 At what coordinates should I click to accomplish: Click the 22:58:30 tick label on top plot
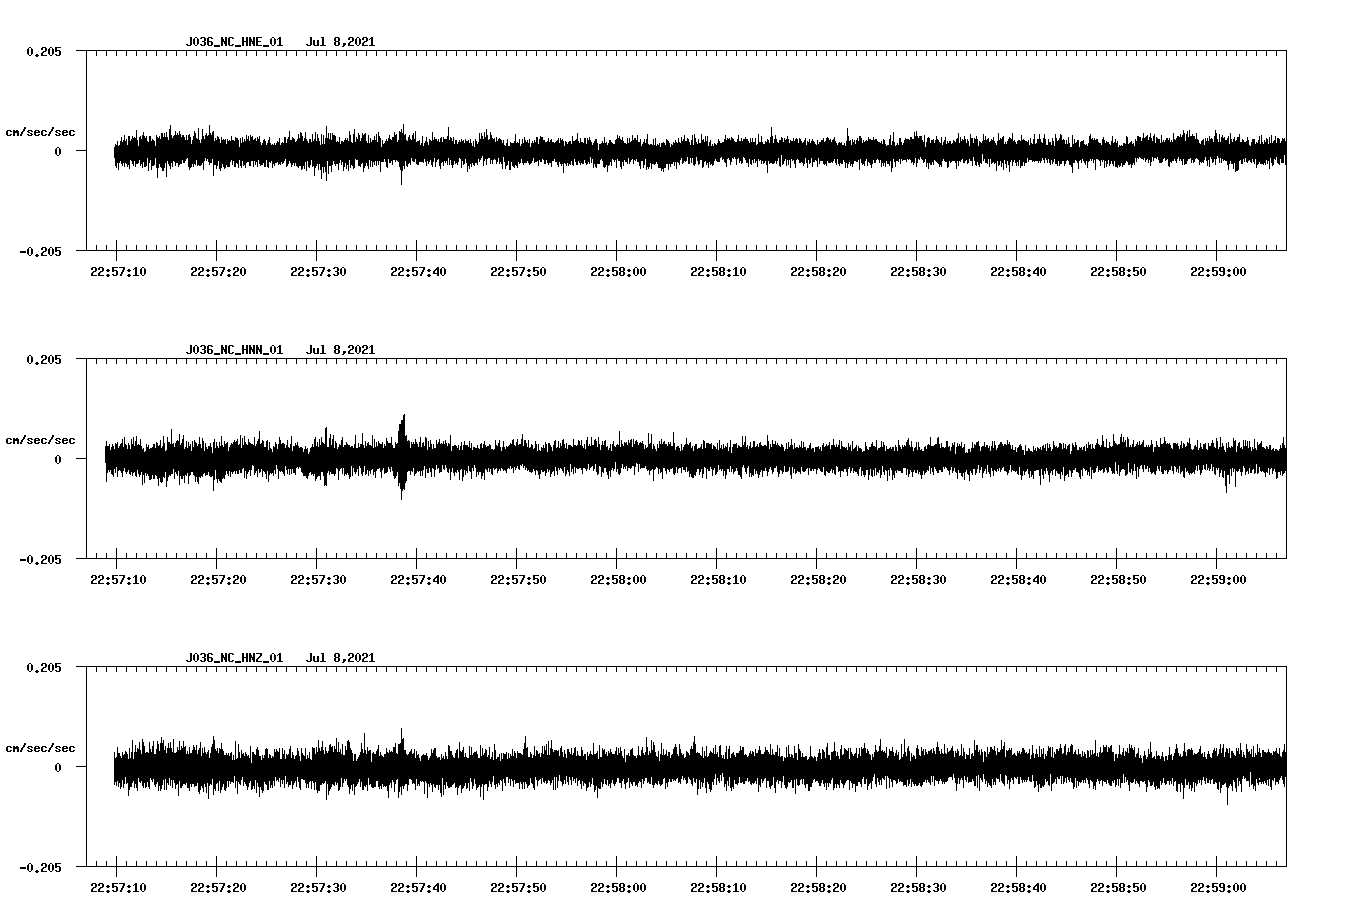click(918, 269)
